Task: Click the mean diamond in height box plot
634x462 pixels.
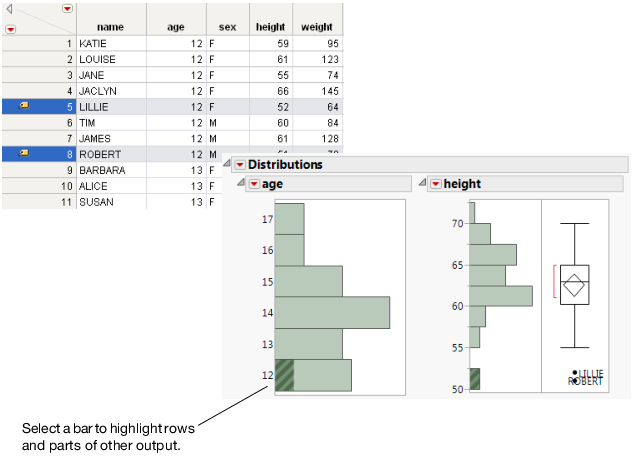Action: point(575,285)
